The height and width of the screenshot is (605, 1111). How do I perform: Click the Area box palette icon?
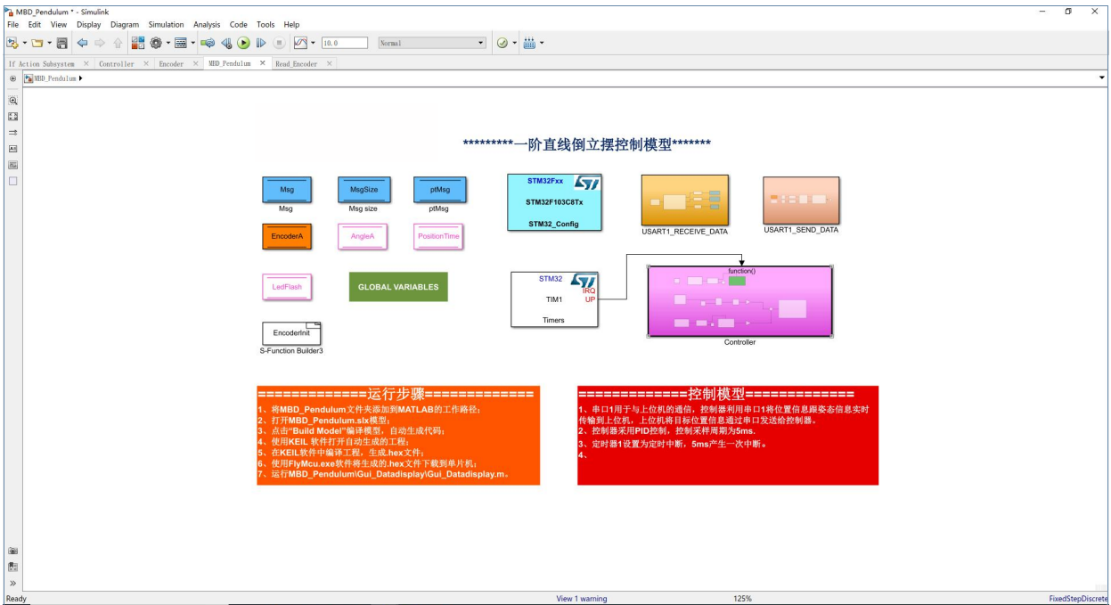click(x=13, y=181)
